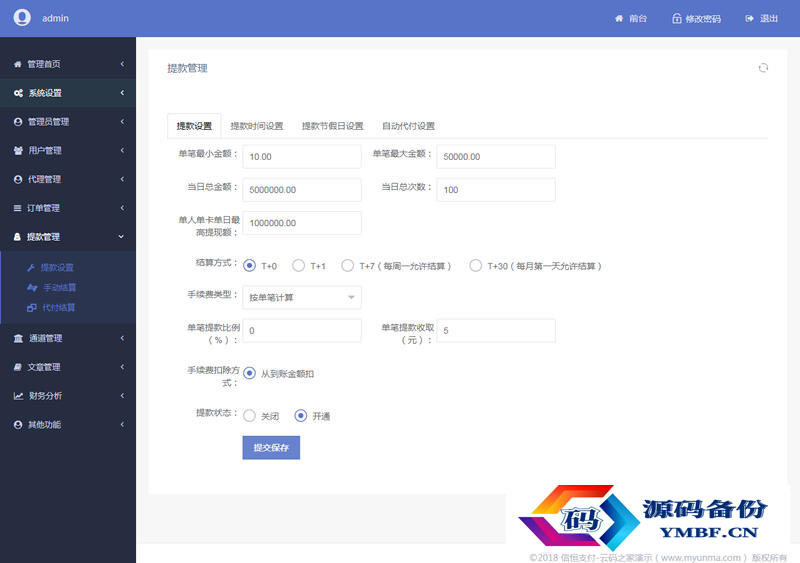The height and width of the screenshot is (563, 800).
Task: Expand the 财务分析 menu chevron
Action: point(122,396)
